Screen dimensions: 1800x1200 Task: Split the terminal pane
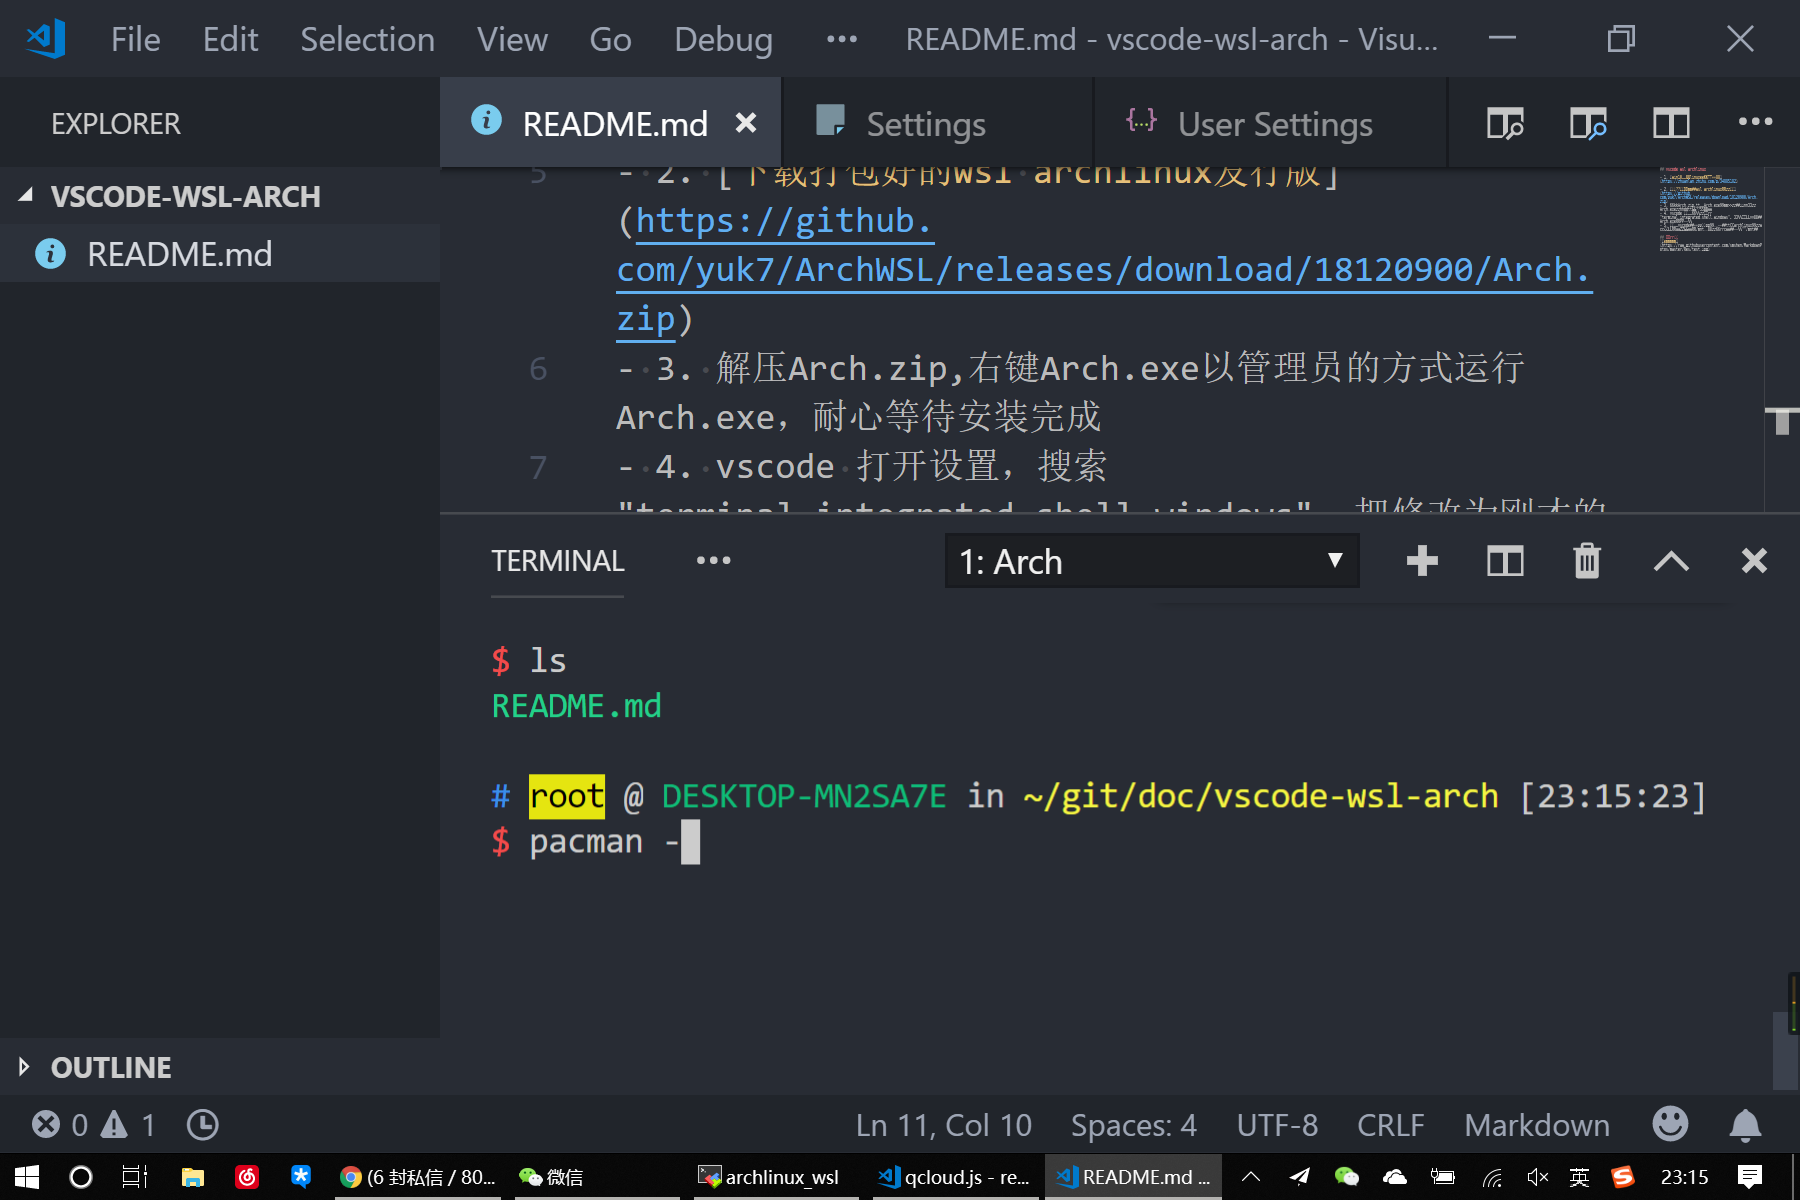tap(1505, 561)
